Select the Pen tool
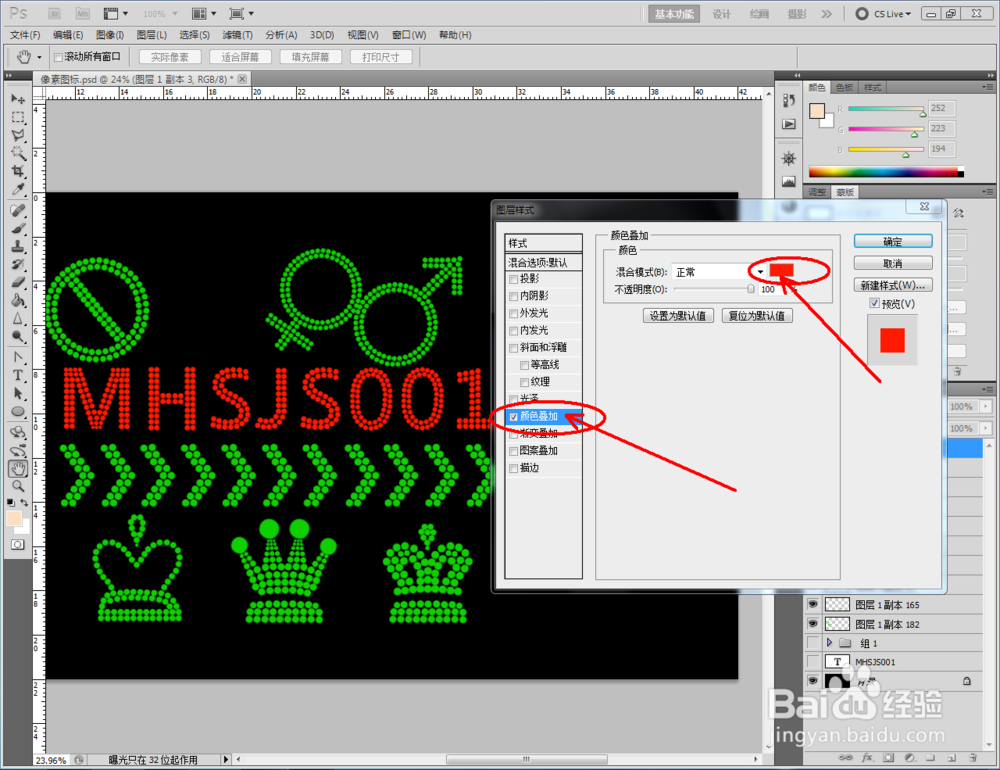The height and width of the screenshot is (770, 1000). (18, 357)
